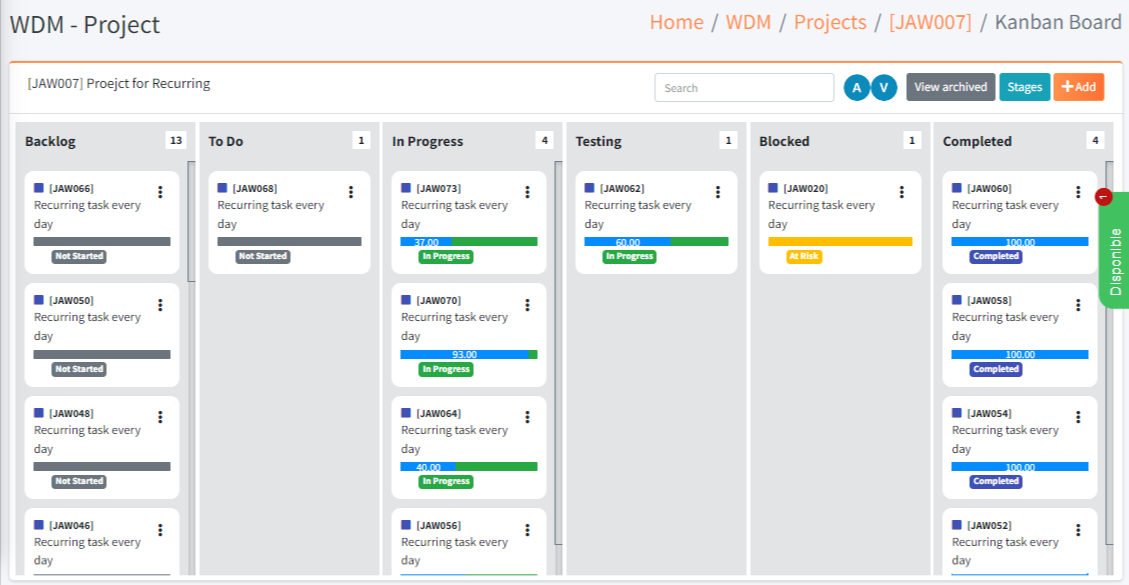Image resolution: width=1129 pixels, height=585 pixels.
Task: Expand the card menu for JAW058
Action: pyautogui.click(x=1078, y=305)
